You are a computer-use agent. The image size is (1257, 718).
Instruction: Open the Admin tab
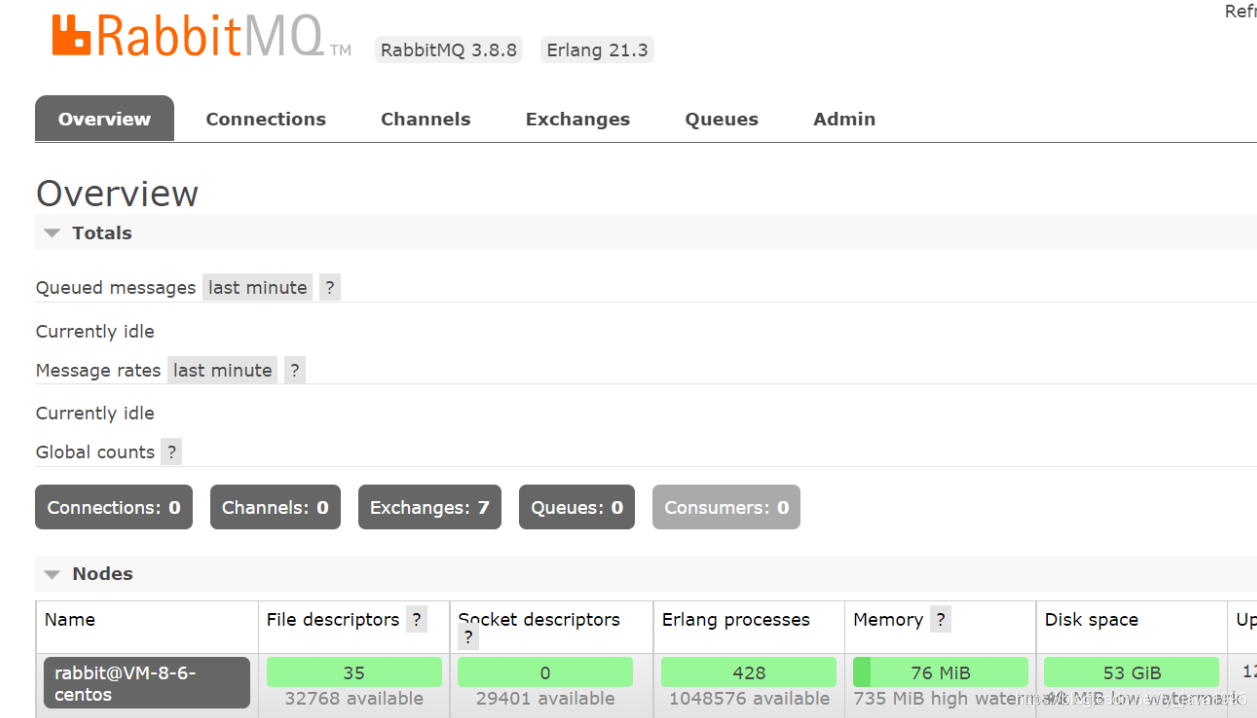coord(844,119)
